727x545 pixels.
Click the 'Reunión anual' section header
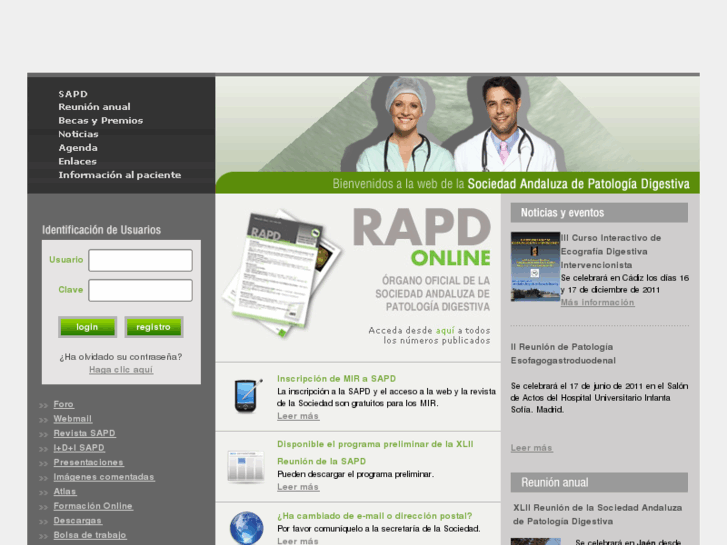tap(599, 482)
